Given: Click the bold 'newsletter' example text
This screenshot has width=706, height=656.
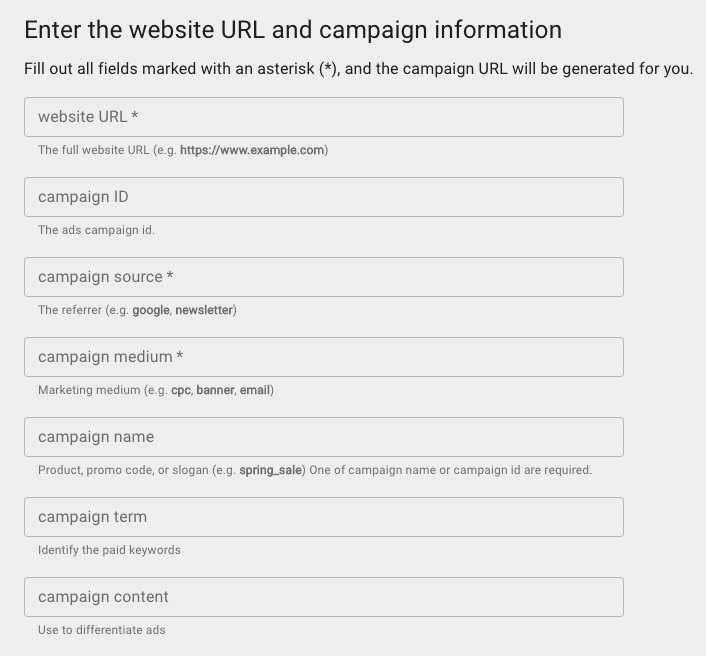Looking at the screenshot, I should (204, 310).
